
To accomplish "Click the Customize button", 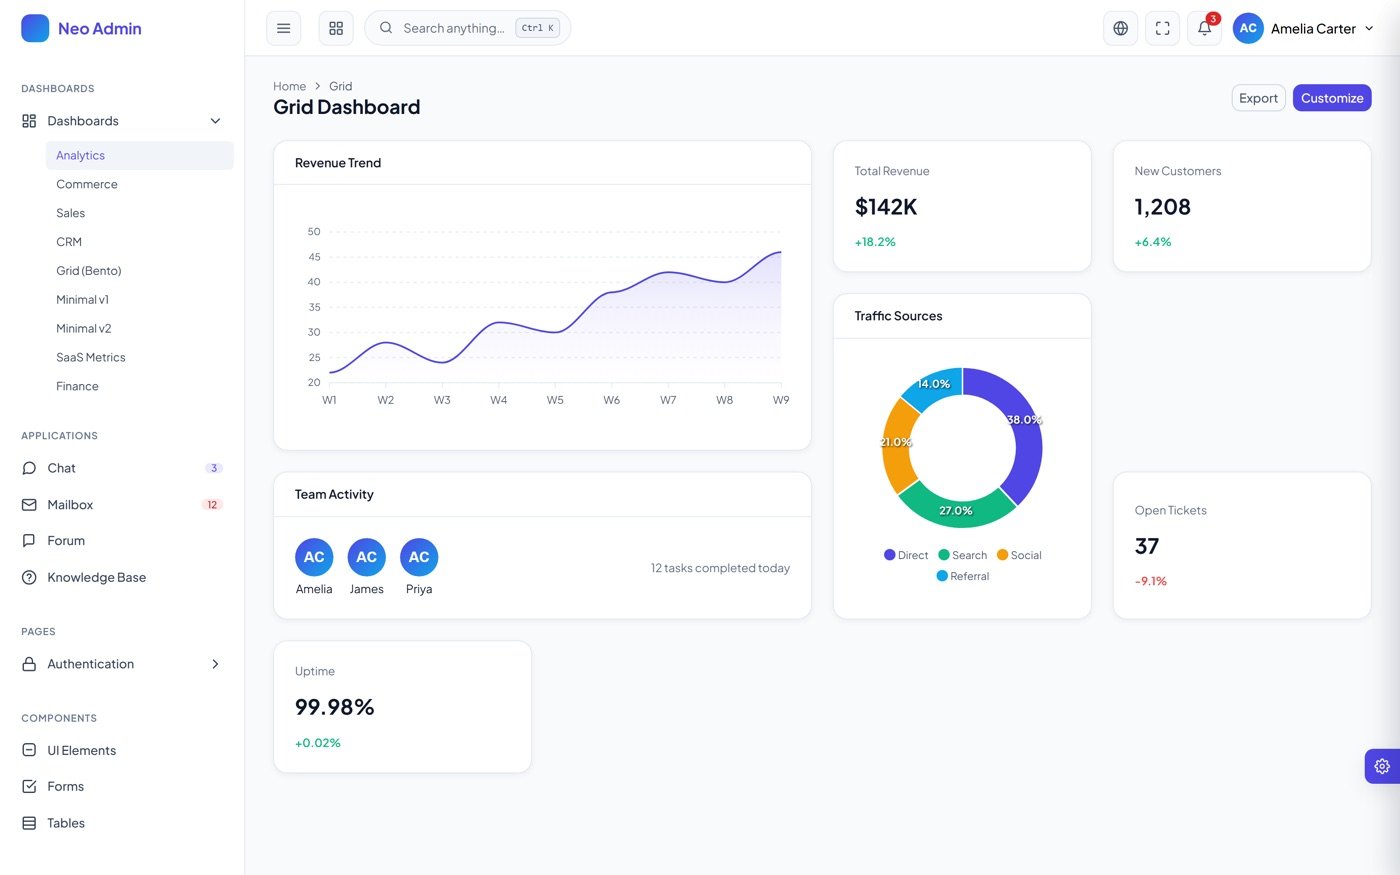I will point(1332,98).
